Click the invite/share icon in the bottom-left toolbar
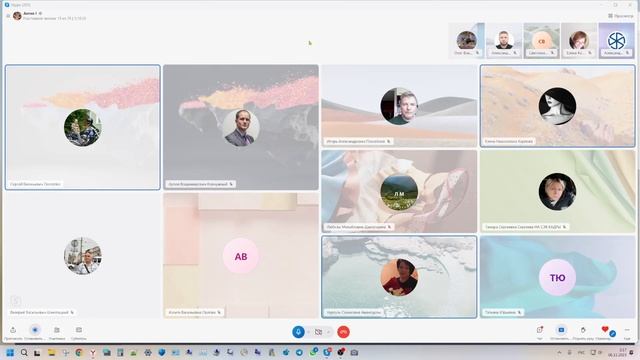 pos(13,330)
